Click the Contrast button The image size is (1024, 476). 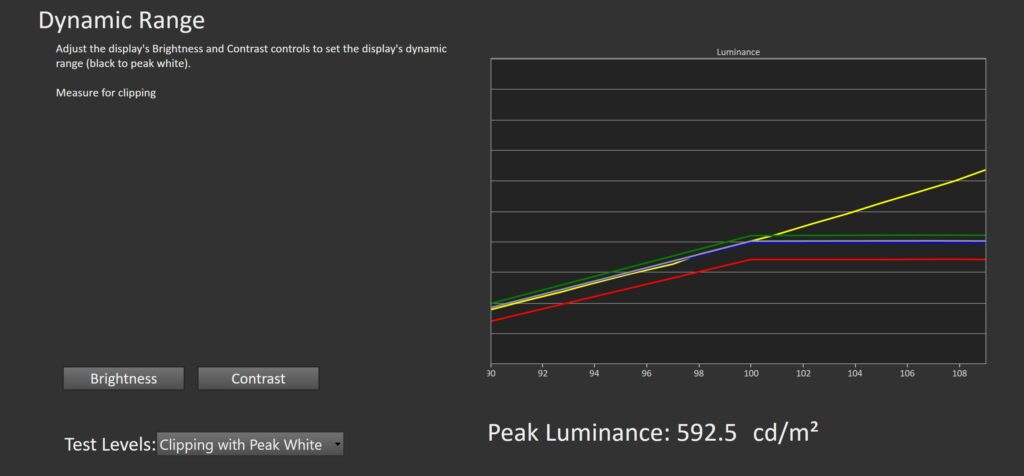[258, 378]
